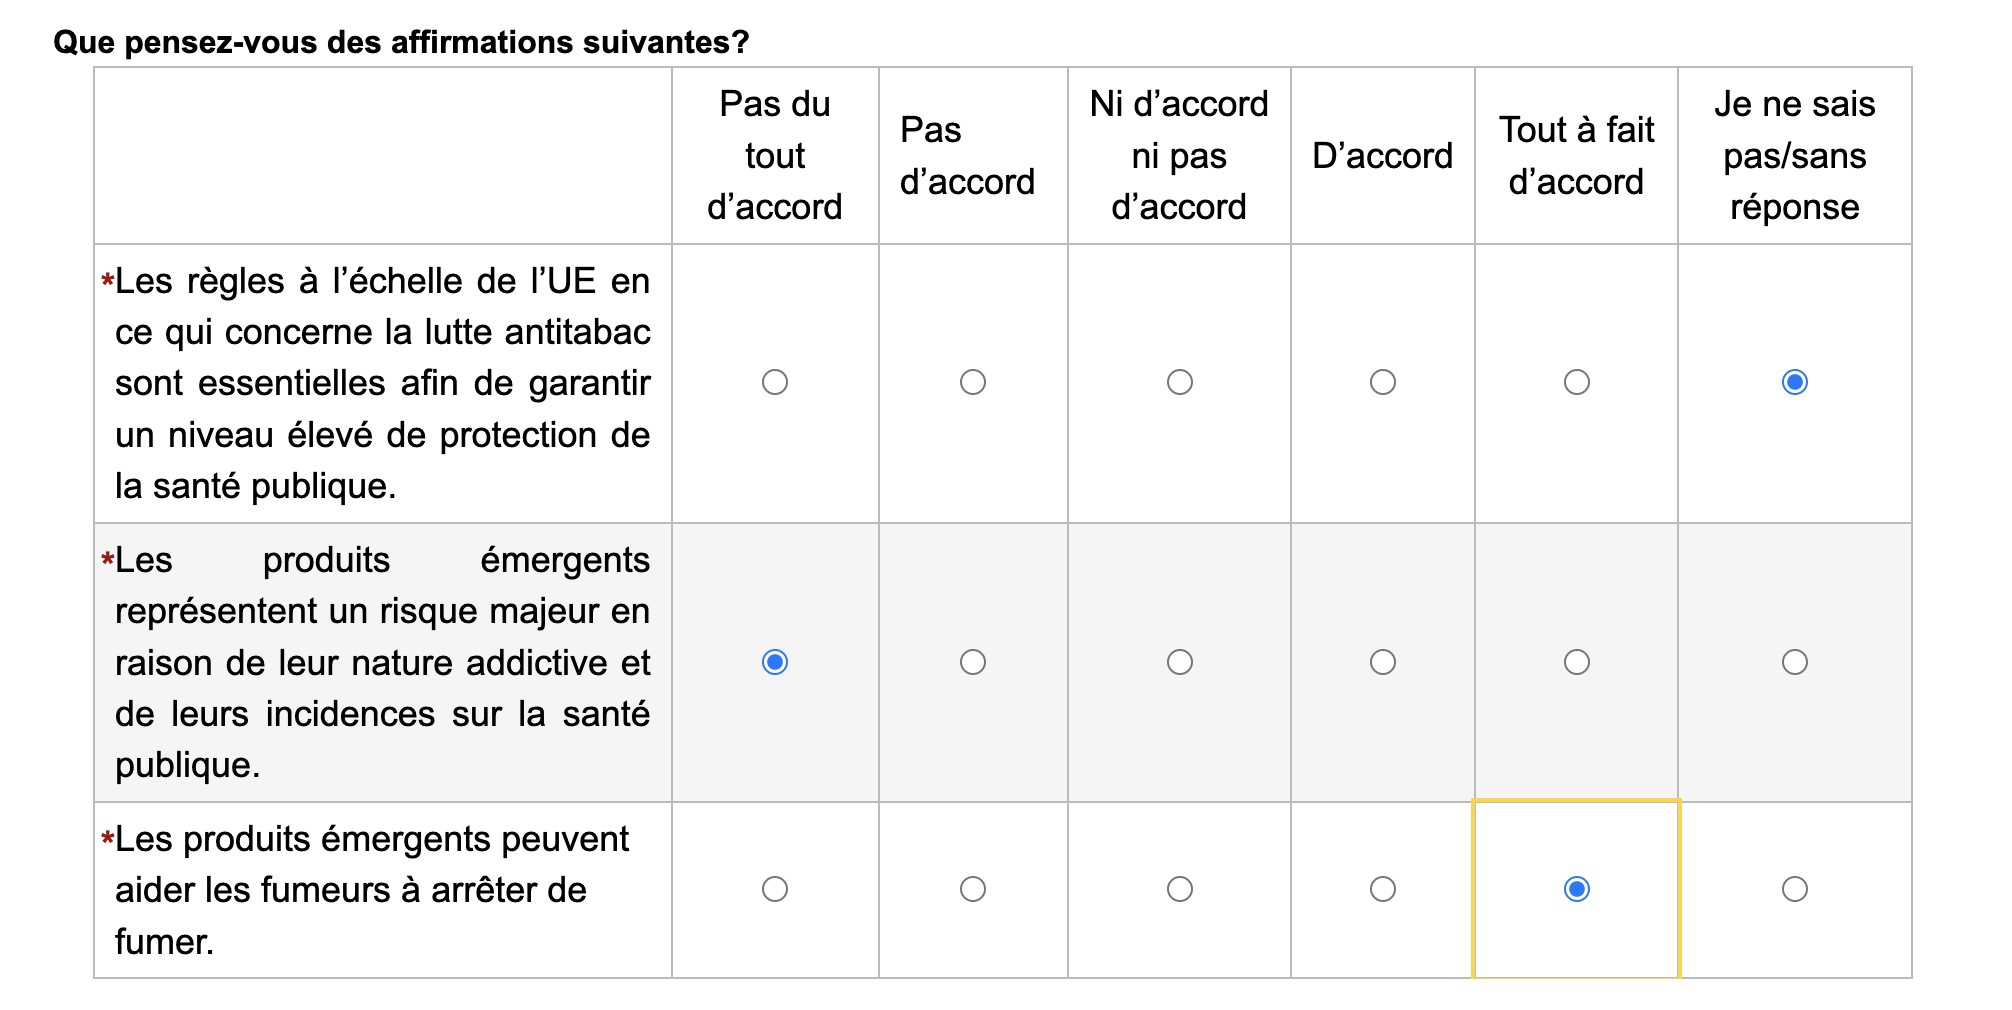Choose 'Ni d'accord ni pas d'accord' for risque majeur

pos(1180,662)
